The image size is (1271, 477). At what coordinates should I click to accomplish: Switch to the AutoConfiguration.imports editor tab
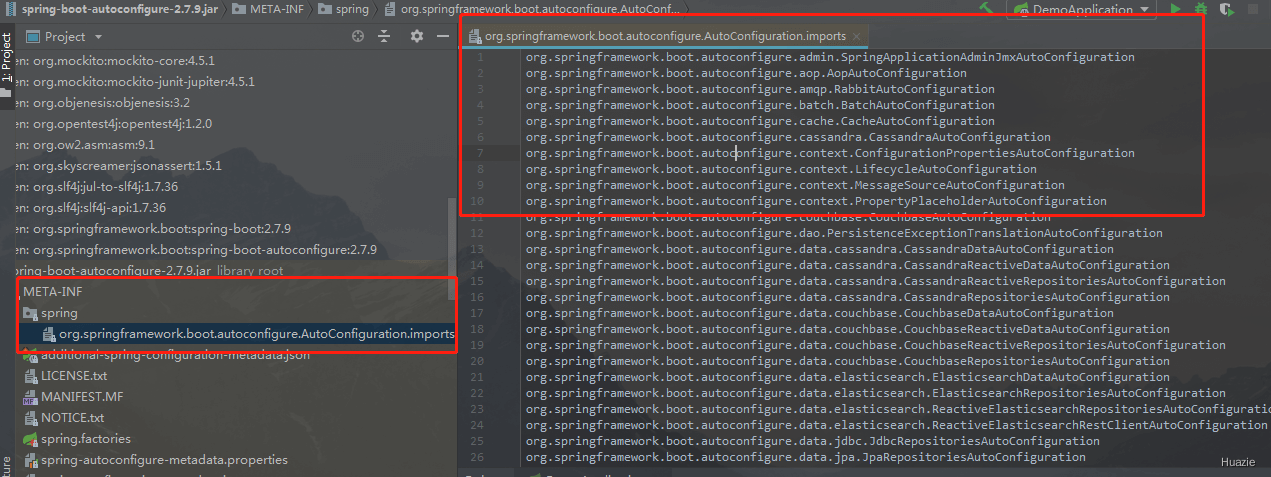coord(657,36)
